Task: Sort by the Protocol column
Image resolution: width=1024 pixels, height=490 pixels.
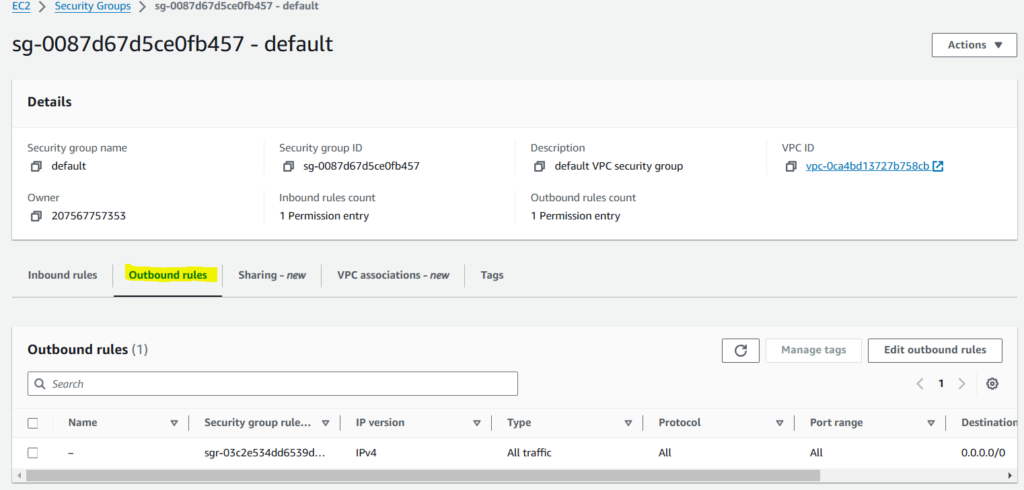Action: click(x=779, y=423)
